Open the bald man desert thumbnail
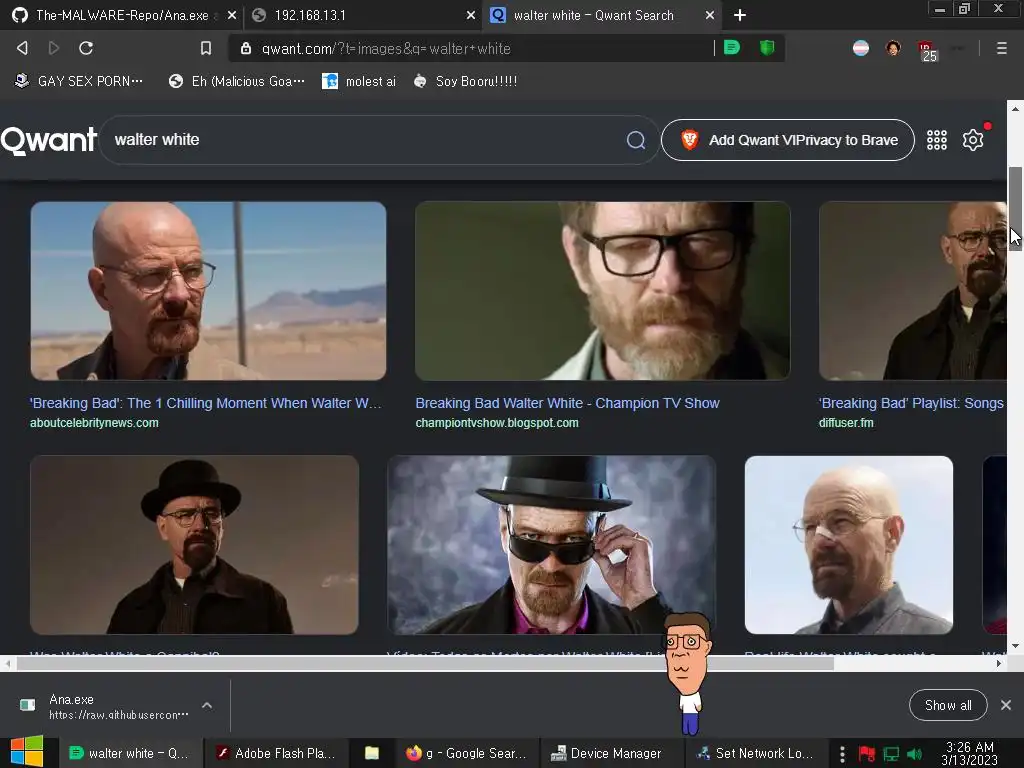The width and height of the screenshot is (1024, 768). pyautogui.click(x=208, y=291)
